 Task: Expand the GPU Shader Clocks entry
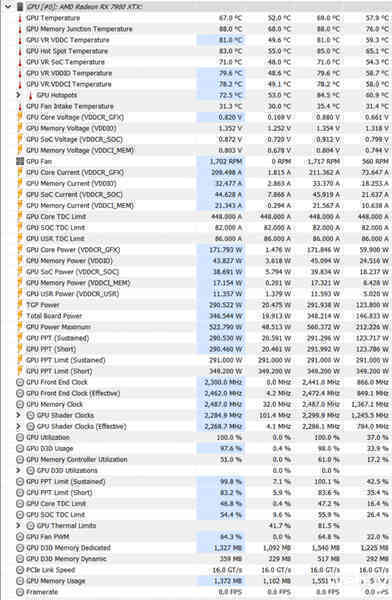click(x=18, y=415)
